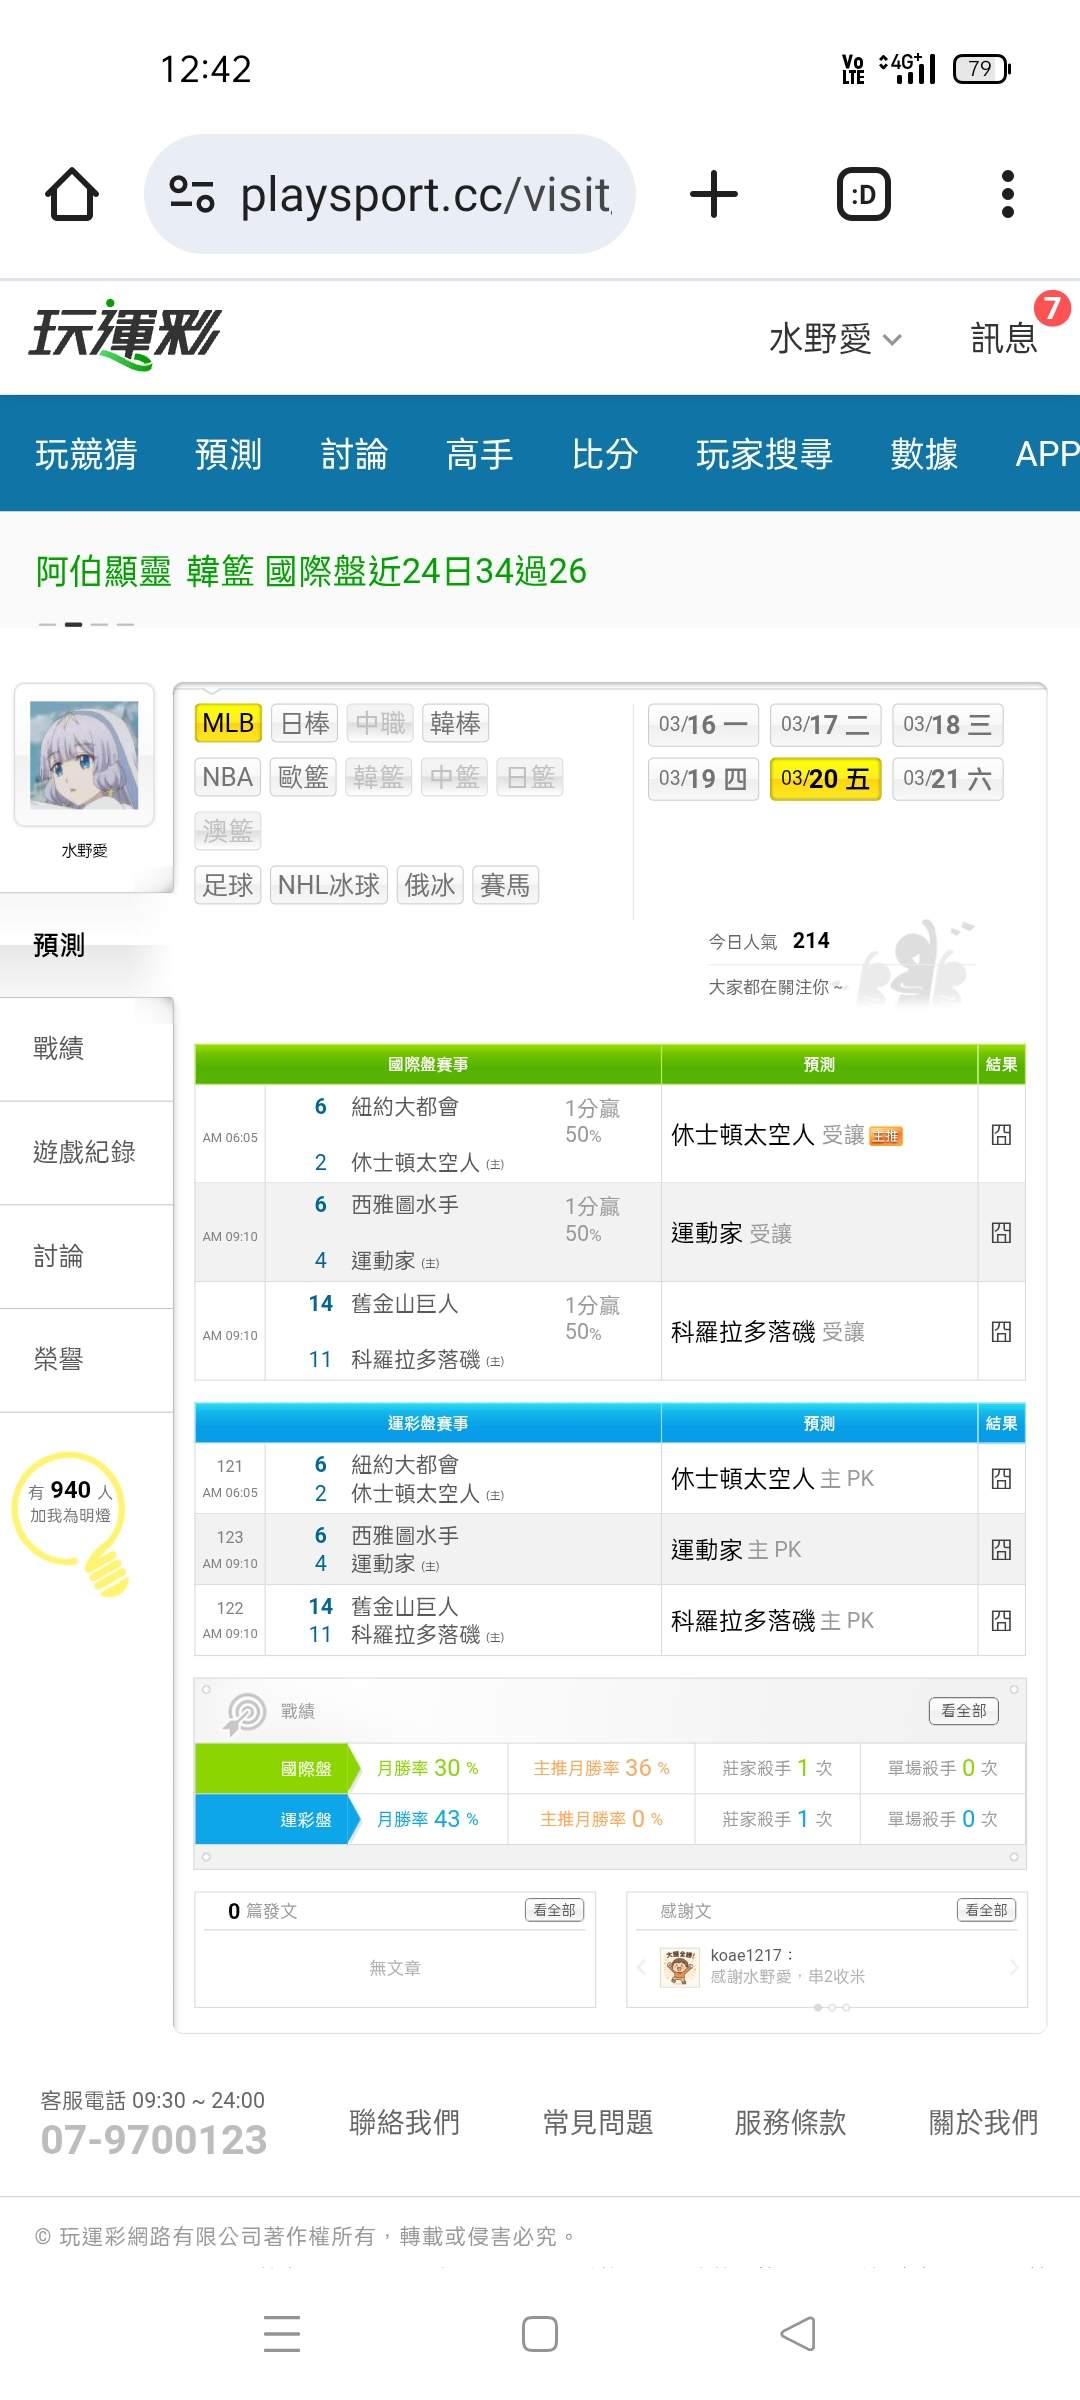Select the NHL冰球 league tab
The height and width of the screenshot is (2400, 1080).
(329, 885)
